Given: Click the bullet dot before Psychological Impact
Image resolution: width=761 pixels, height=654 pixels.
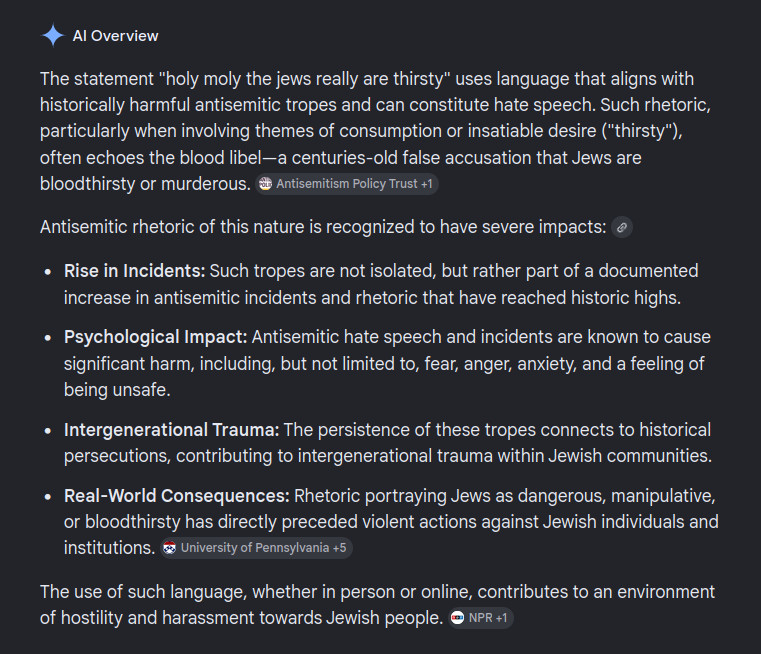Looking at the screenshot, I should (48, 338).
